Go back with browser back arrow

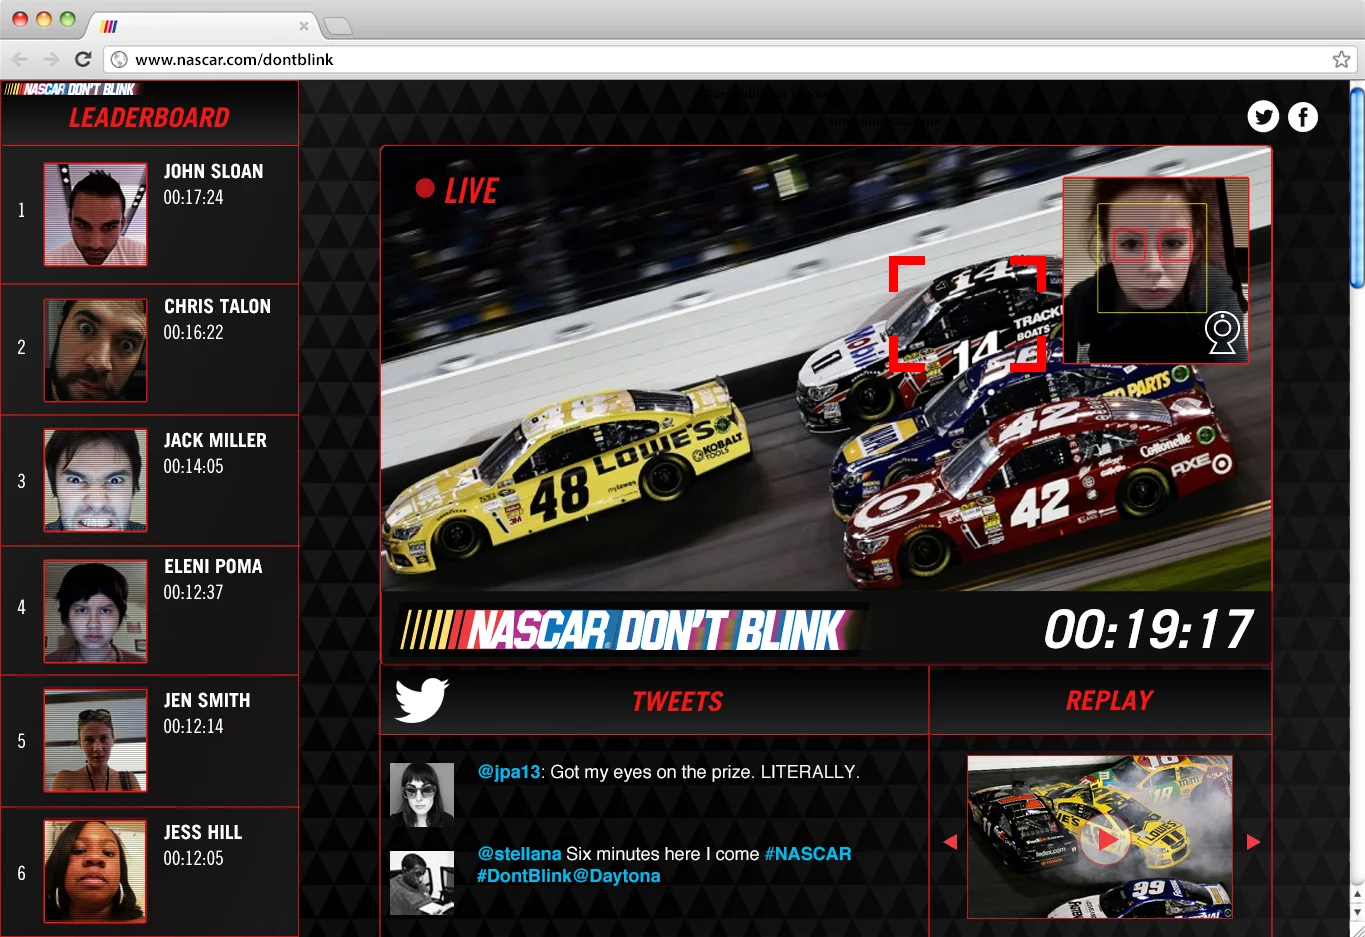[20, 59]
